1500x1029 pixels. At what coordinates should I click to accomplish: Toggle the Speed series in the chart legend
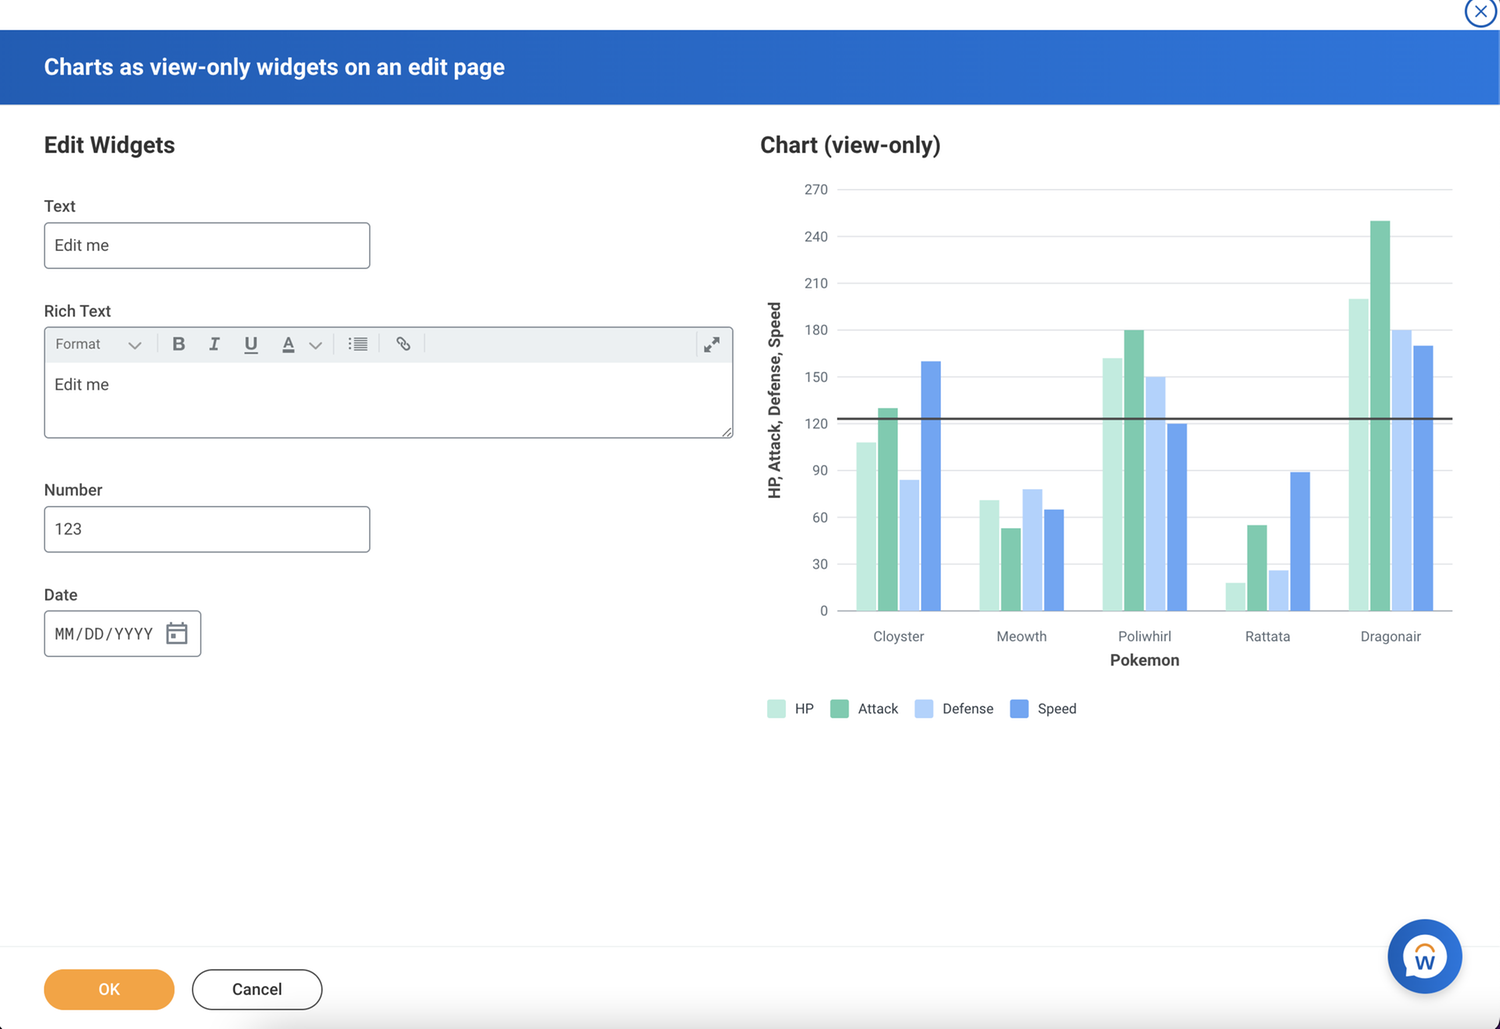[1042, 708]
